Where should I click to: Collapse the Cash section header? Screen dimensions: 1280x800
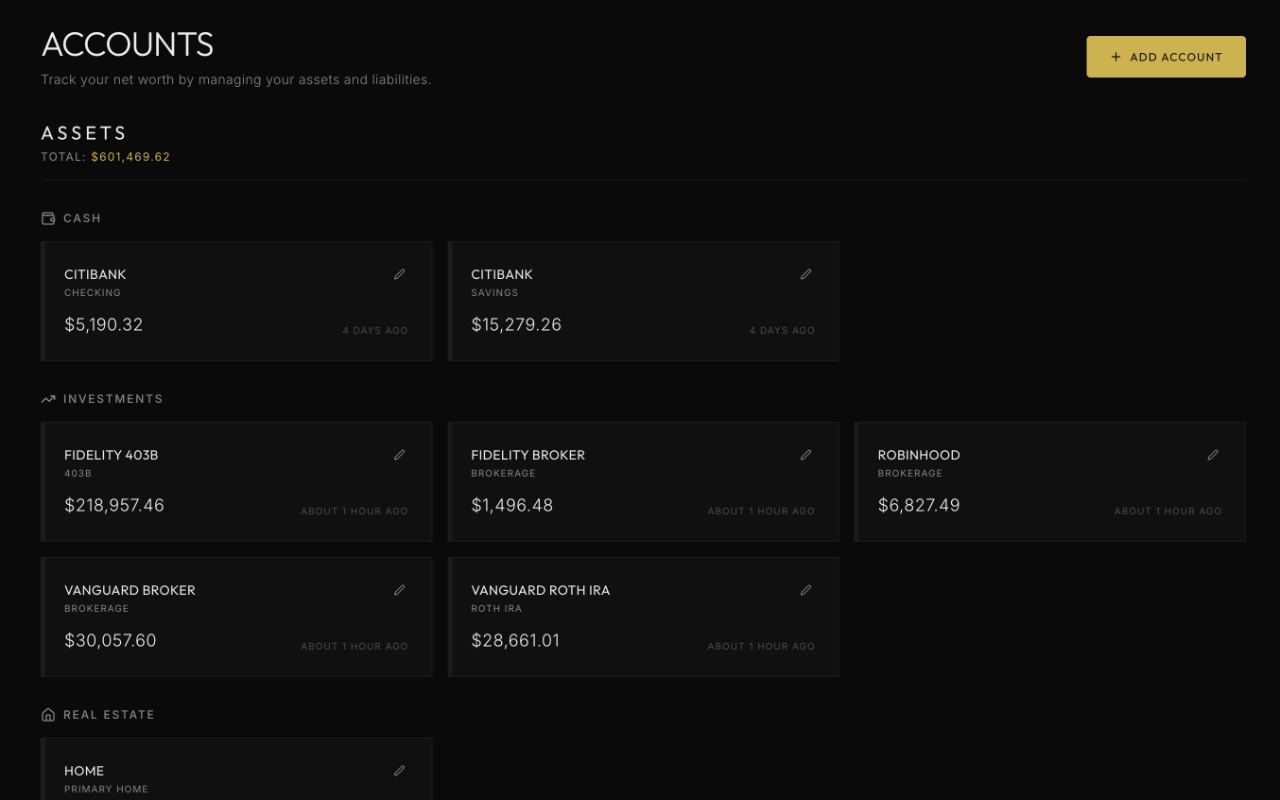click(x=82, y=218)
